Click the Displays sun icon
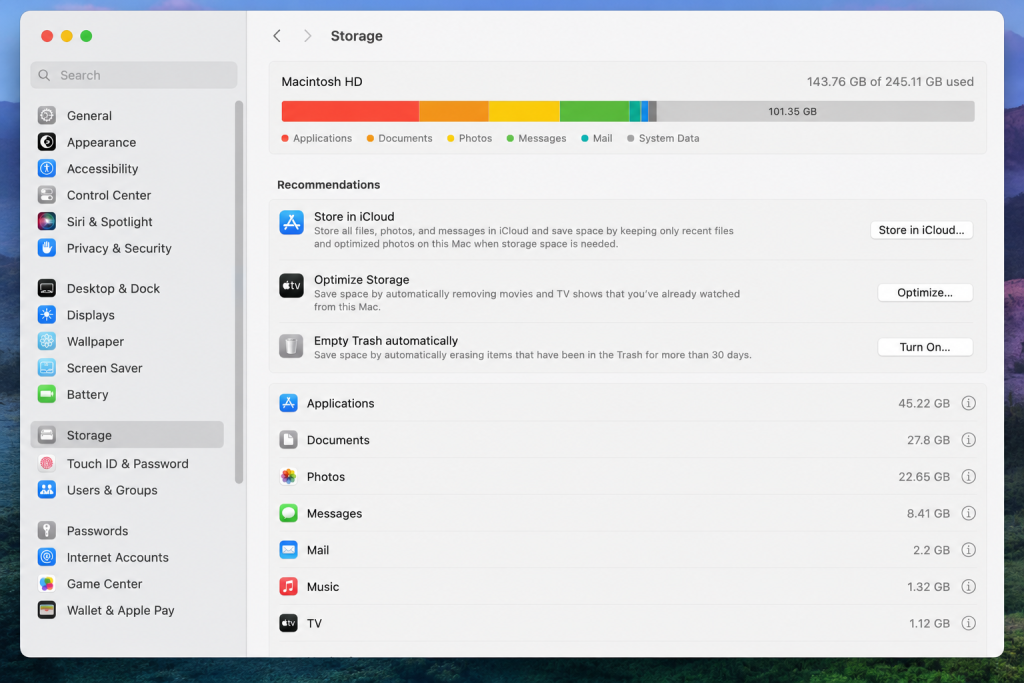Viewport: 1024px width, 683px height. [46, 315]
